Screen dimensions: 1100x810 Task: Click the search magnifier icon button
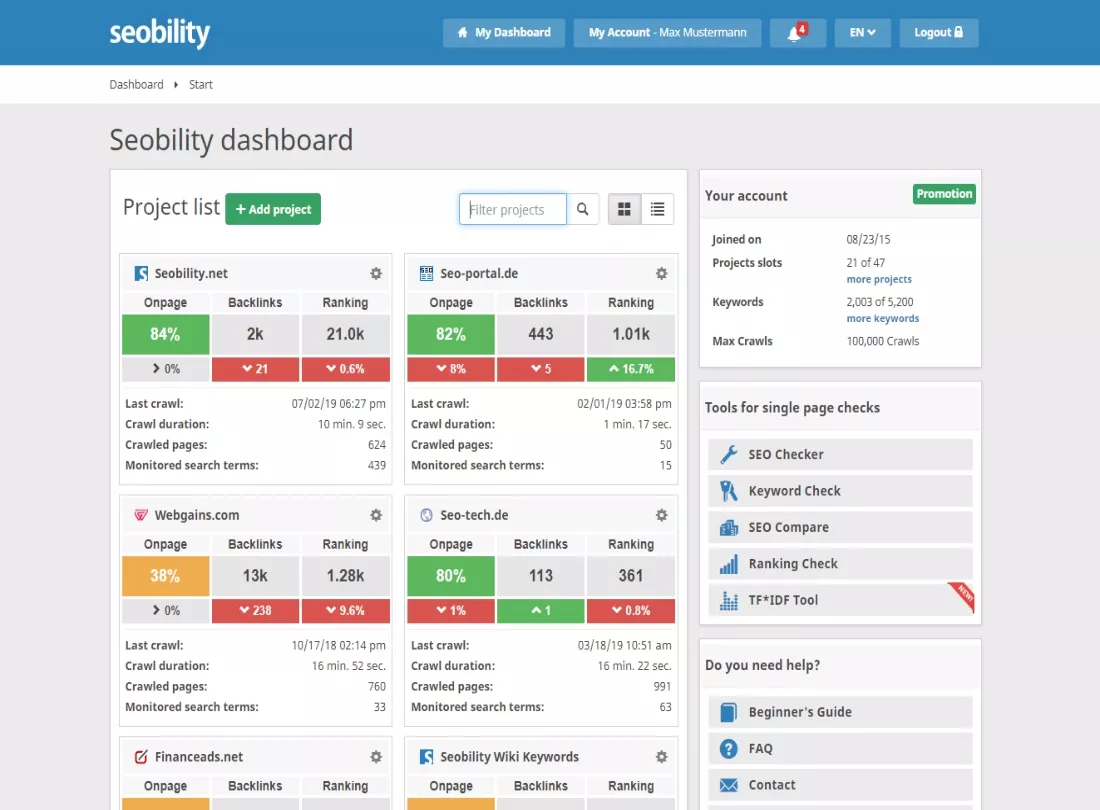[582, 209]
